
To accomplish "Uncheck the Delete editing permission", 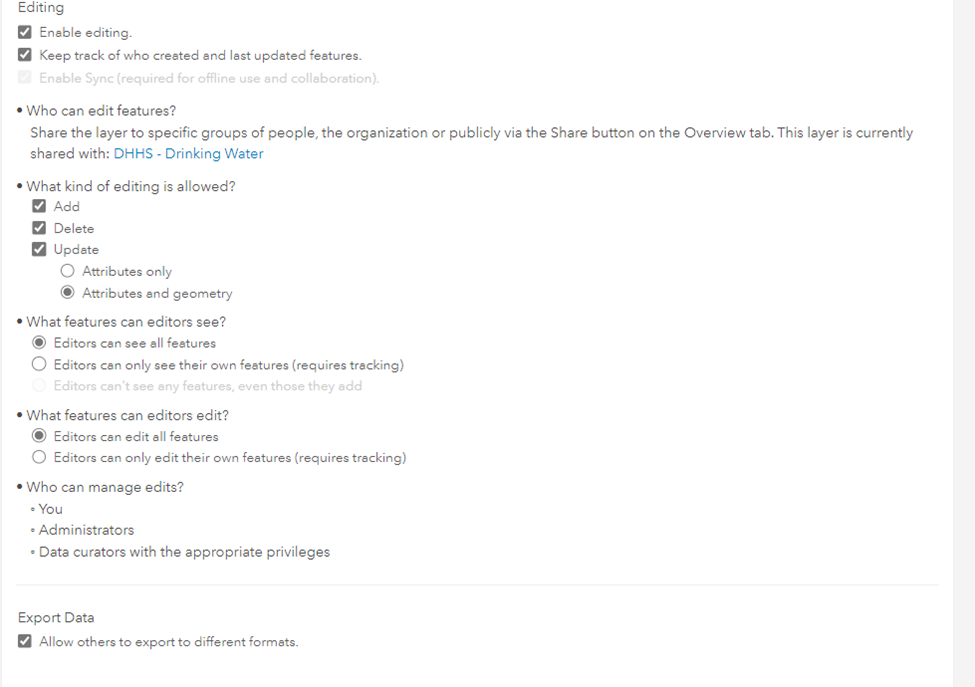I will point(39,227).
